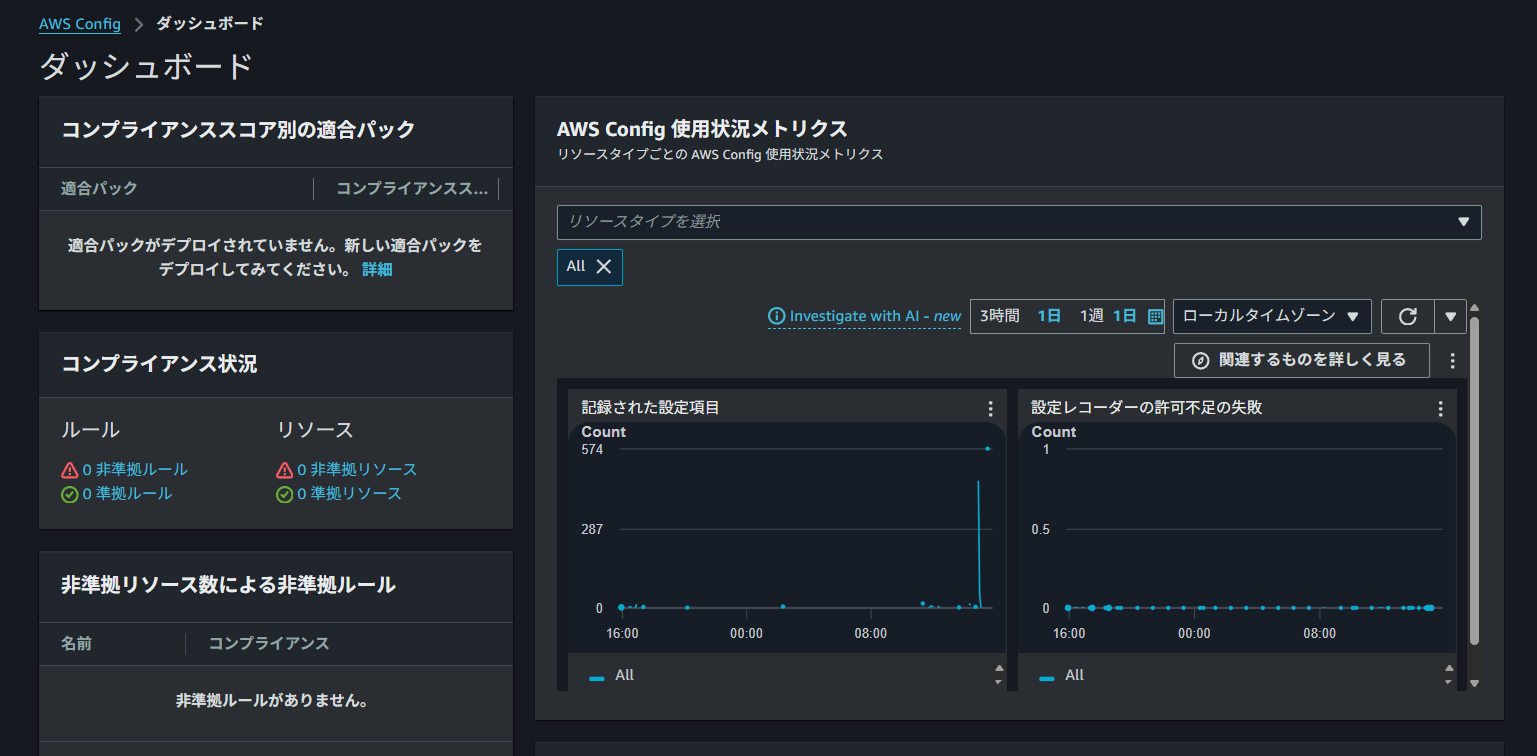This screenshot has height=756, width=1537.
Task: Open the Investigate with AI link
Action: click(864, 316)
